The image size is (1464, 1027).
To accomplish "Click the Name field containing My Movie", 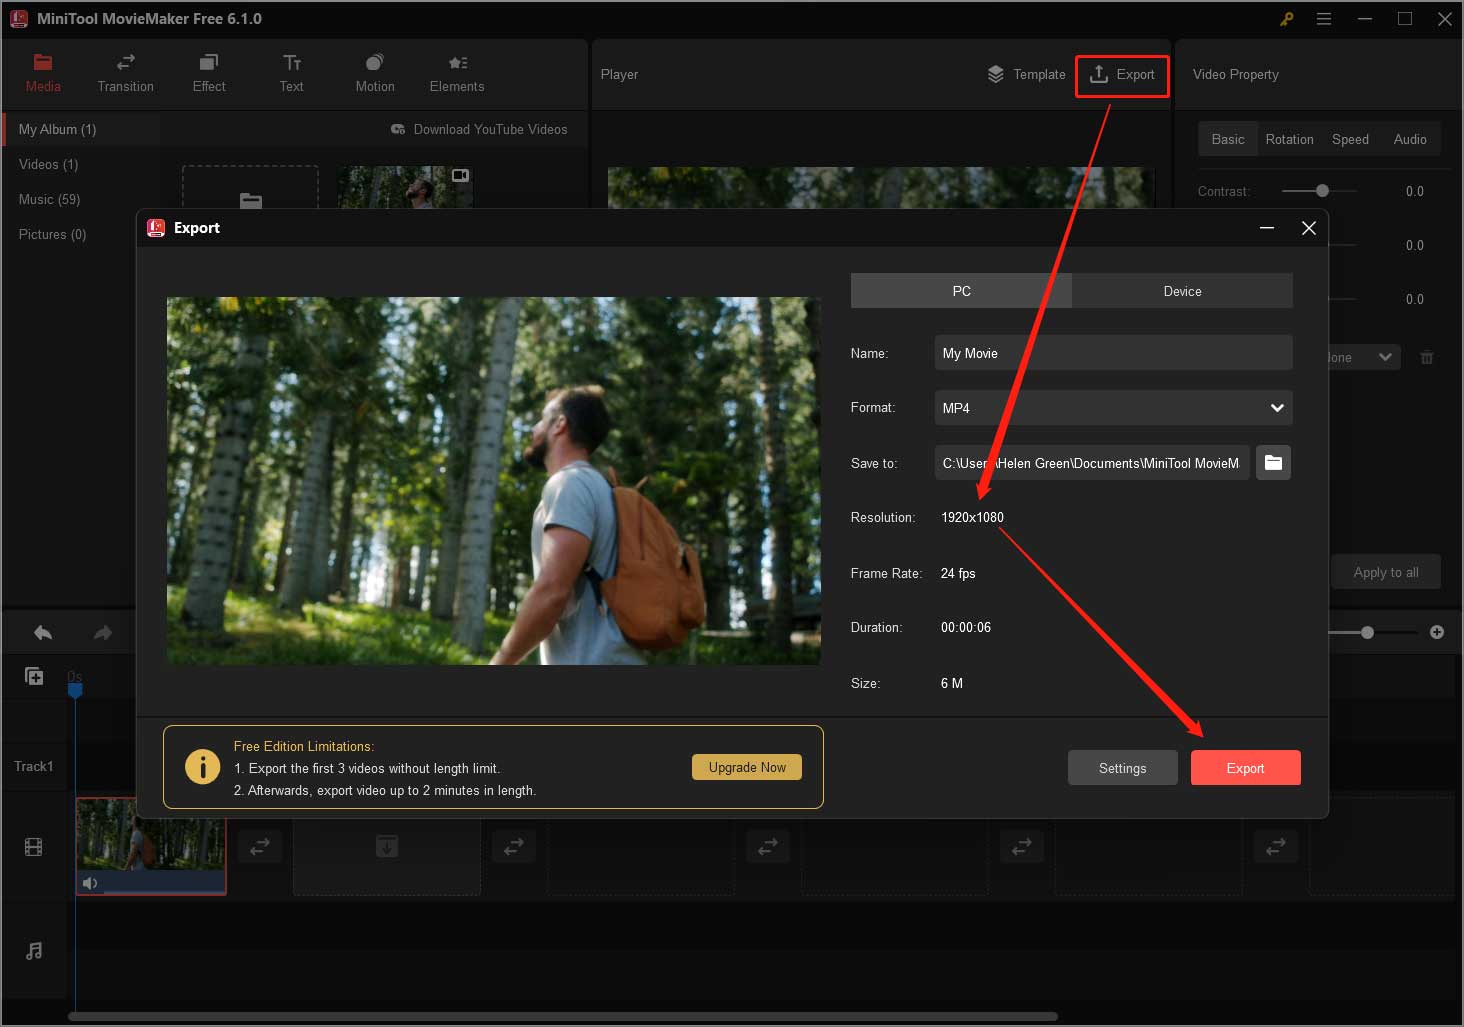I will point(1113,353).
